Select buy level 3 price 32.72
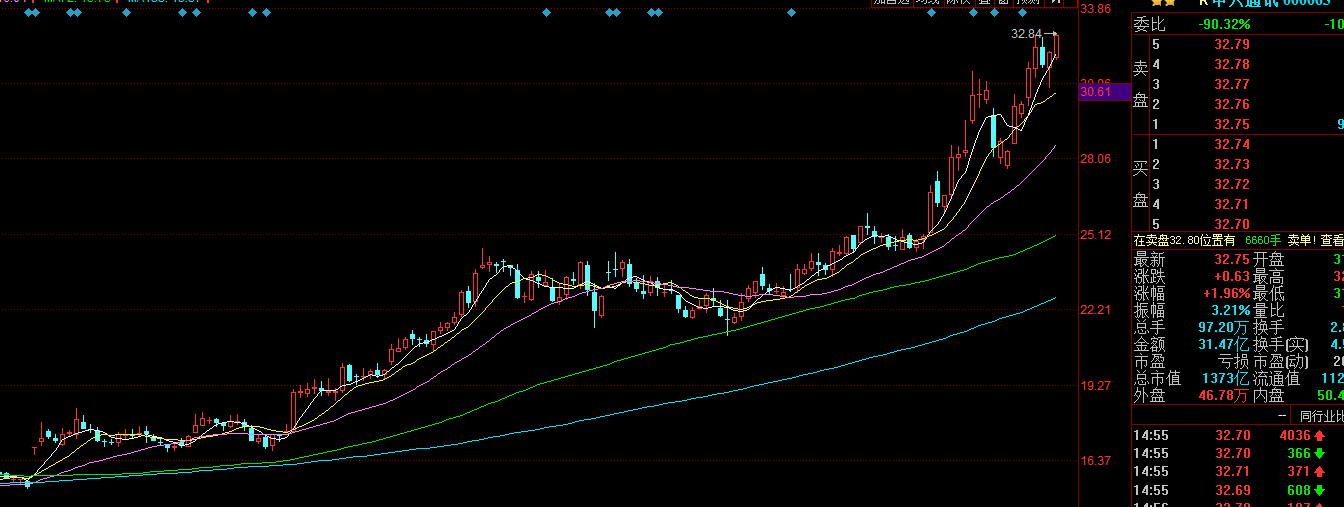The image size is (1344, 507). point(1232,184)
